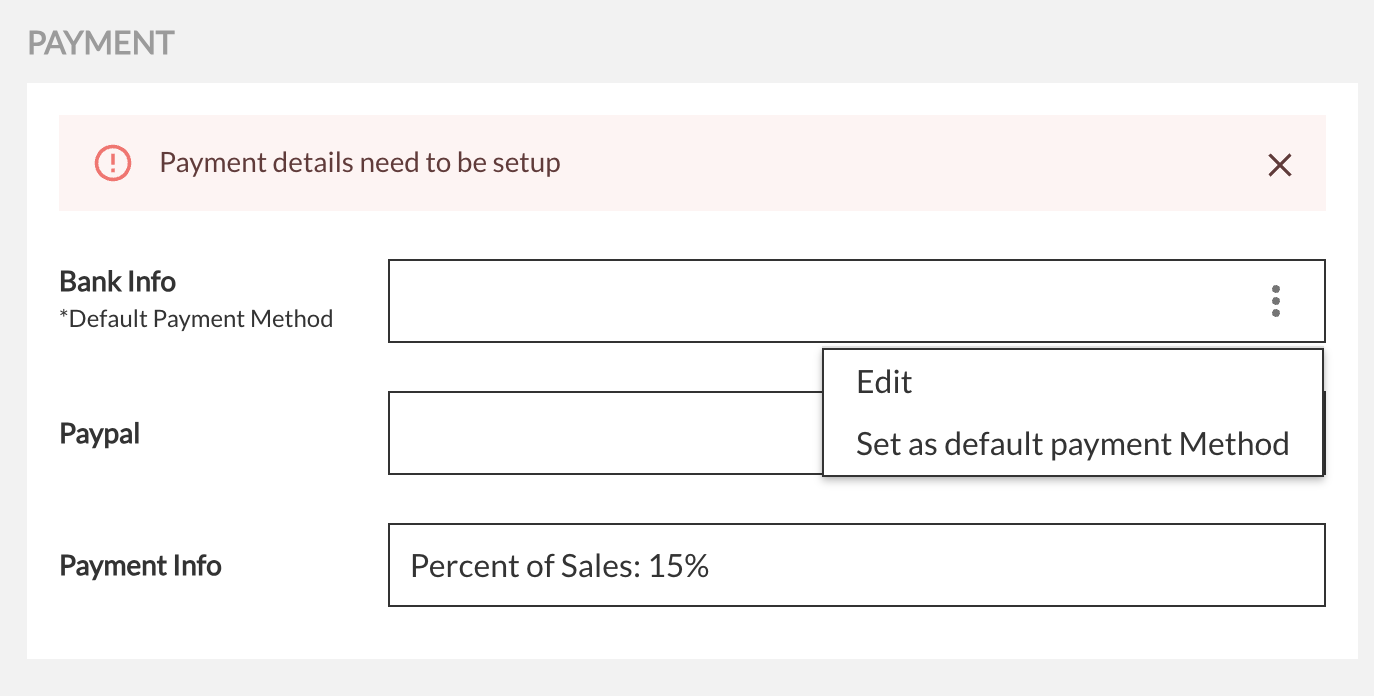This screenshot has height=696, width=1374.
Task: Click the red warning exclamation icon
Action: tap(113, 163)
